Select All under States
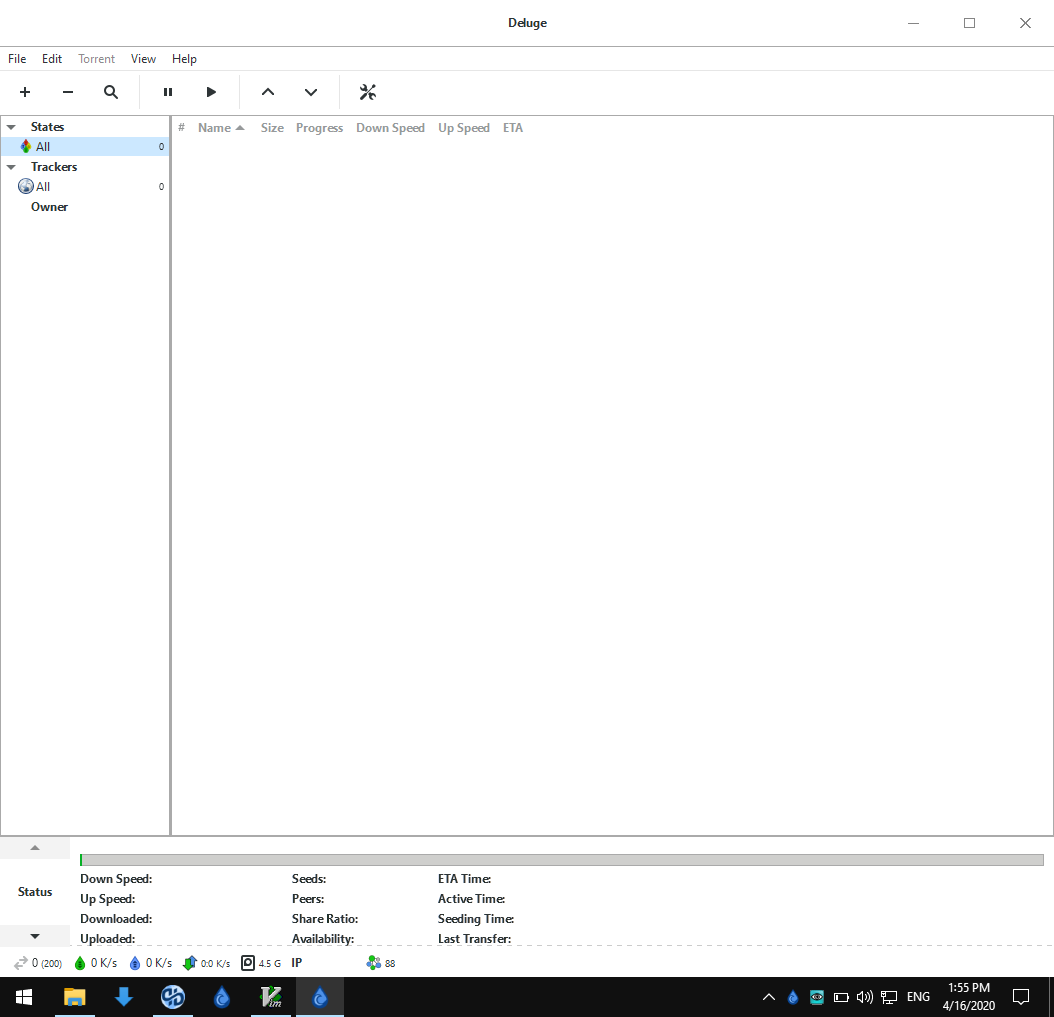Viewport: 1054px width, 1017px height. pyautogui.click(x=85, y=147)
